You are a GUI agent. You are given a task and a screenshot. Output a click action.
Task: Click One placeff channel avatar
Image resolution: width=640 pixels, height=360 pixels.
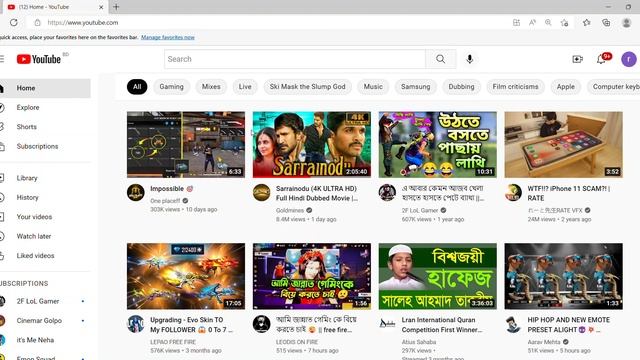coord(136,193)
